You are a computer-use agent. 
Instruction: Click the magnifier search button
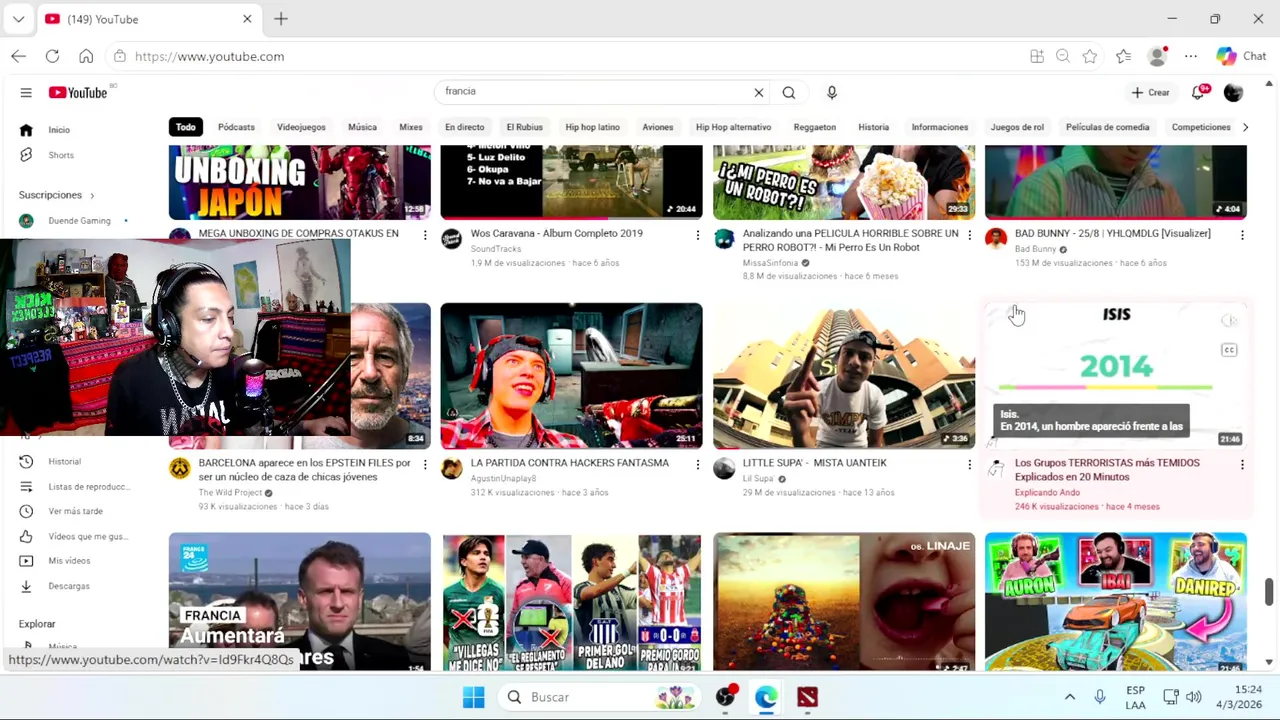[x=789, y=93]
